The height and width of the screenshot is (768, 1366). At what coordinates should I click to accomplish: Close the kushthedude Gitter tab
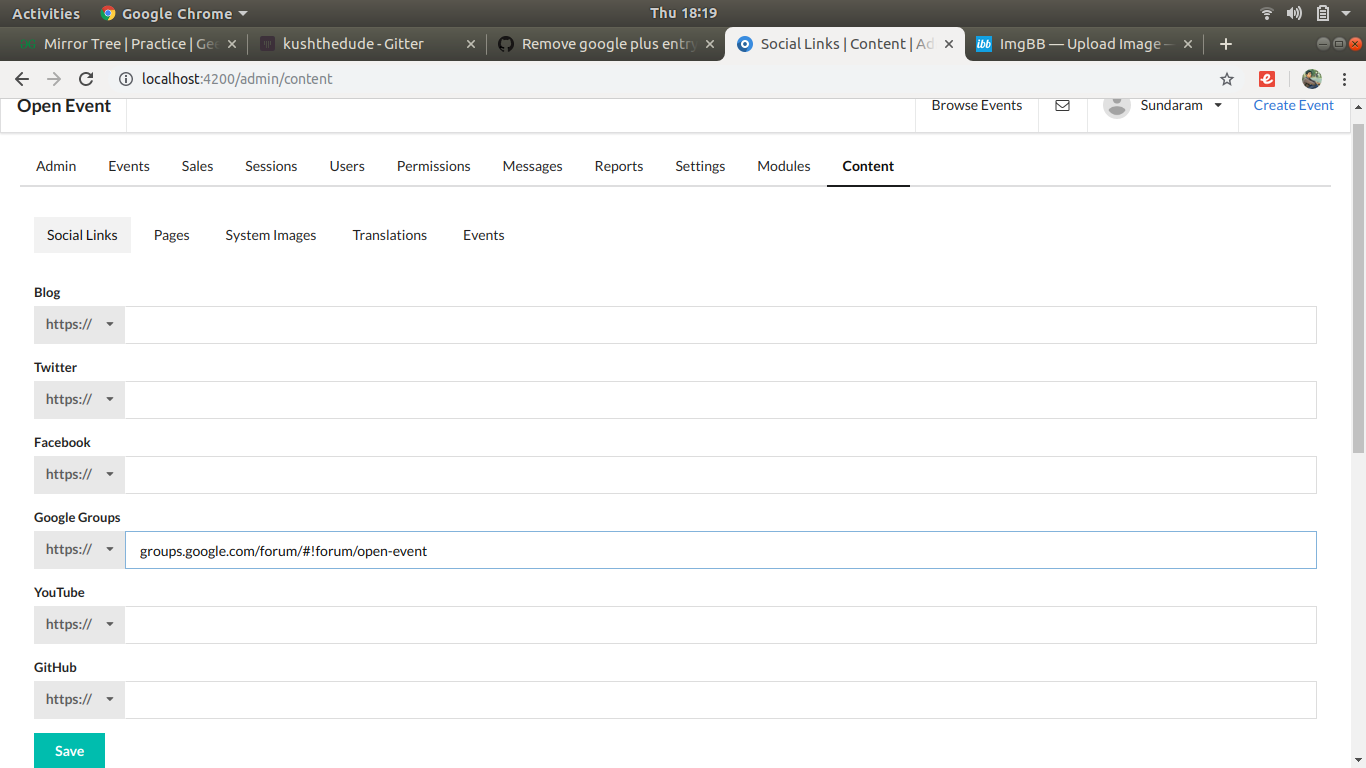click(471, 44)
